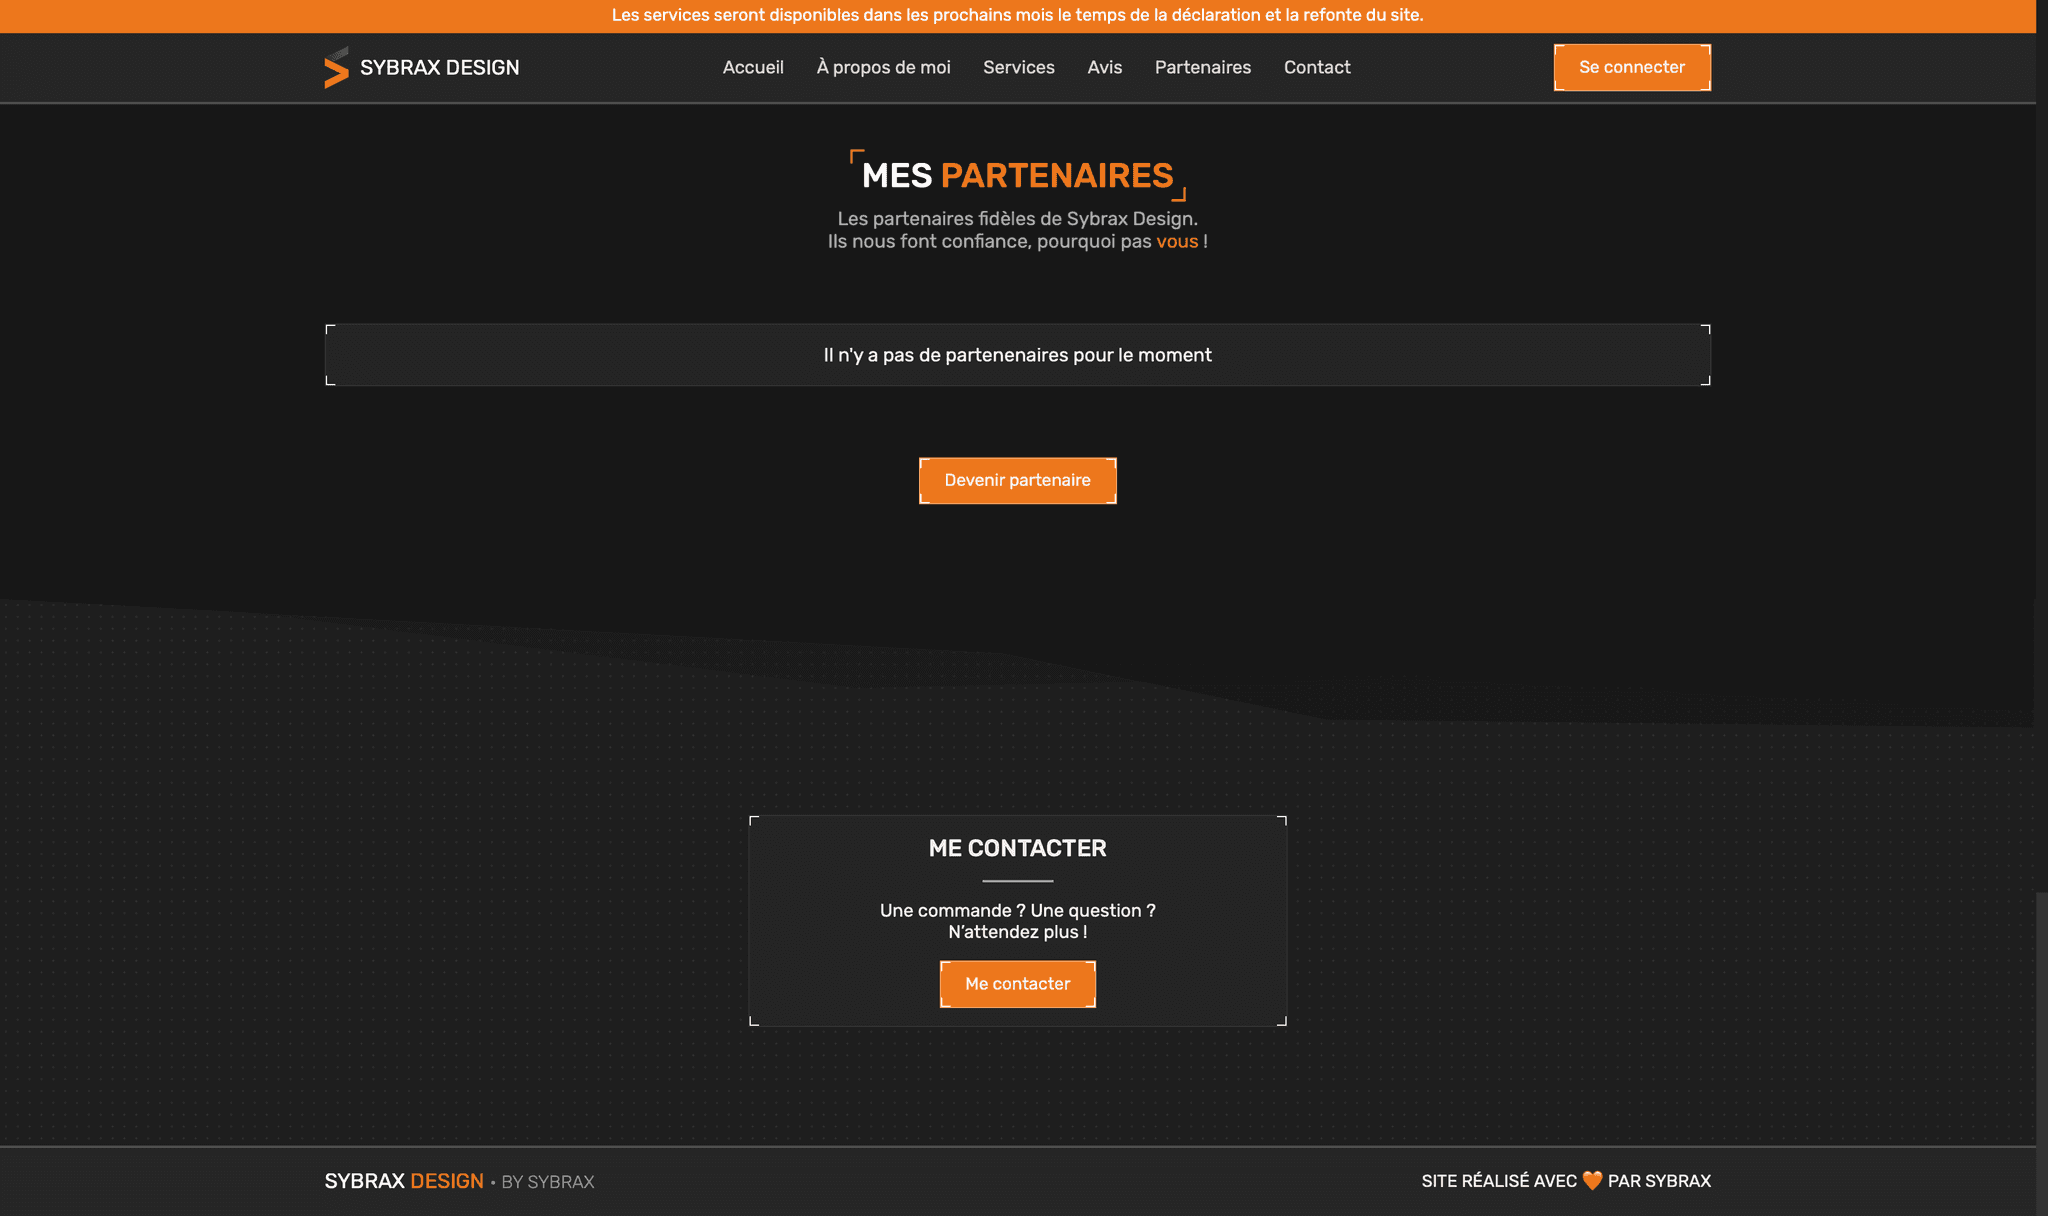The height and width of the screenshot is (1216, 2048).
Task: Navigate to Contact in header menu
Action: pyautogui.click(x=1316, y=67)
